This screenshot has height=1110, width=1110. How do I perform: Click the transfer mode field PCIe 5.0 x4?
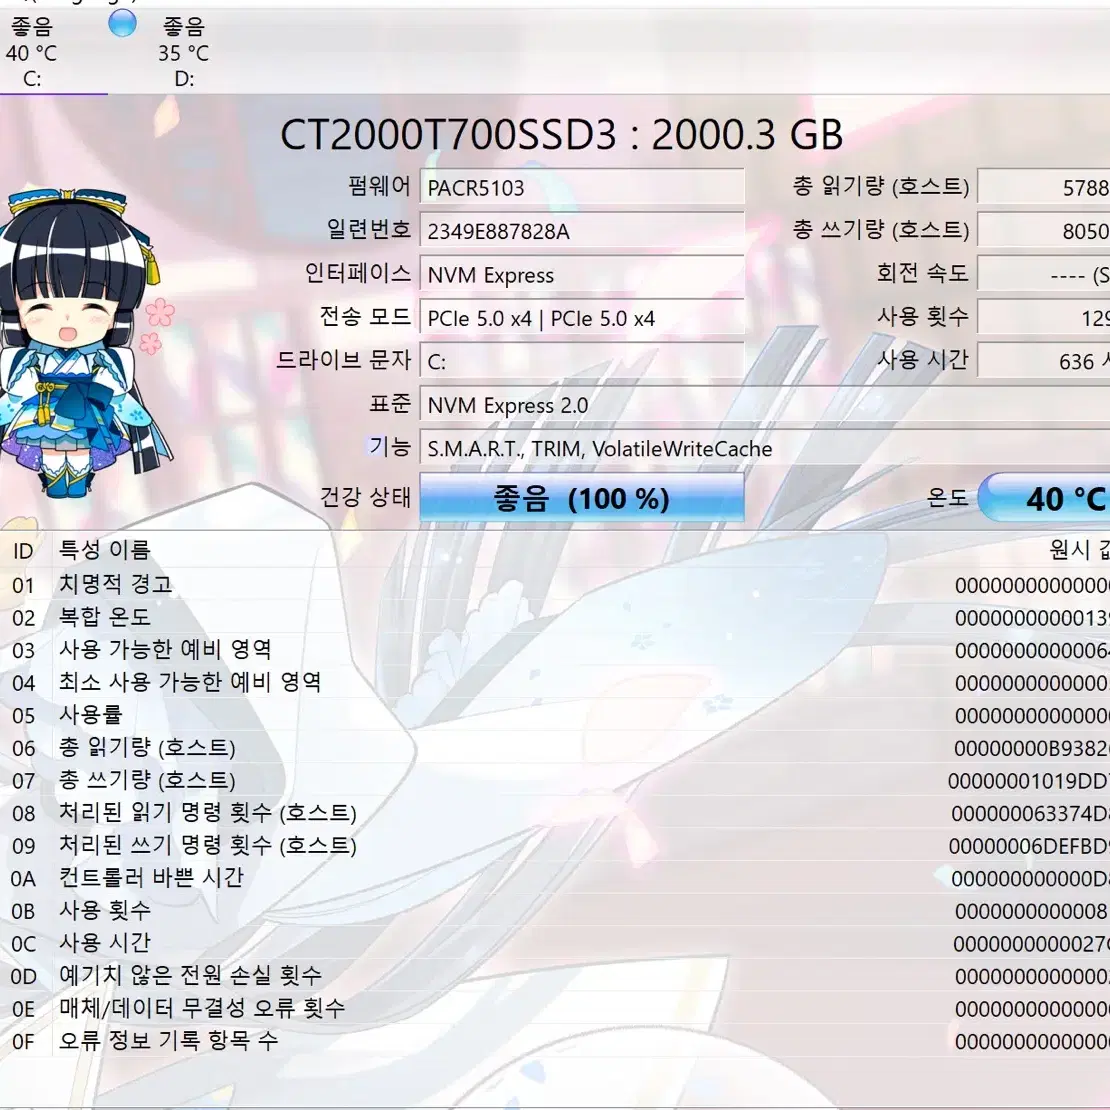click(581, 318)
